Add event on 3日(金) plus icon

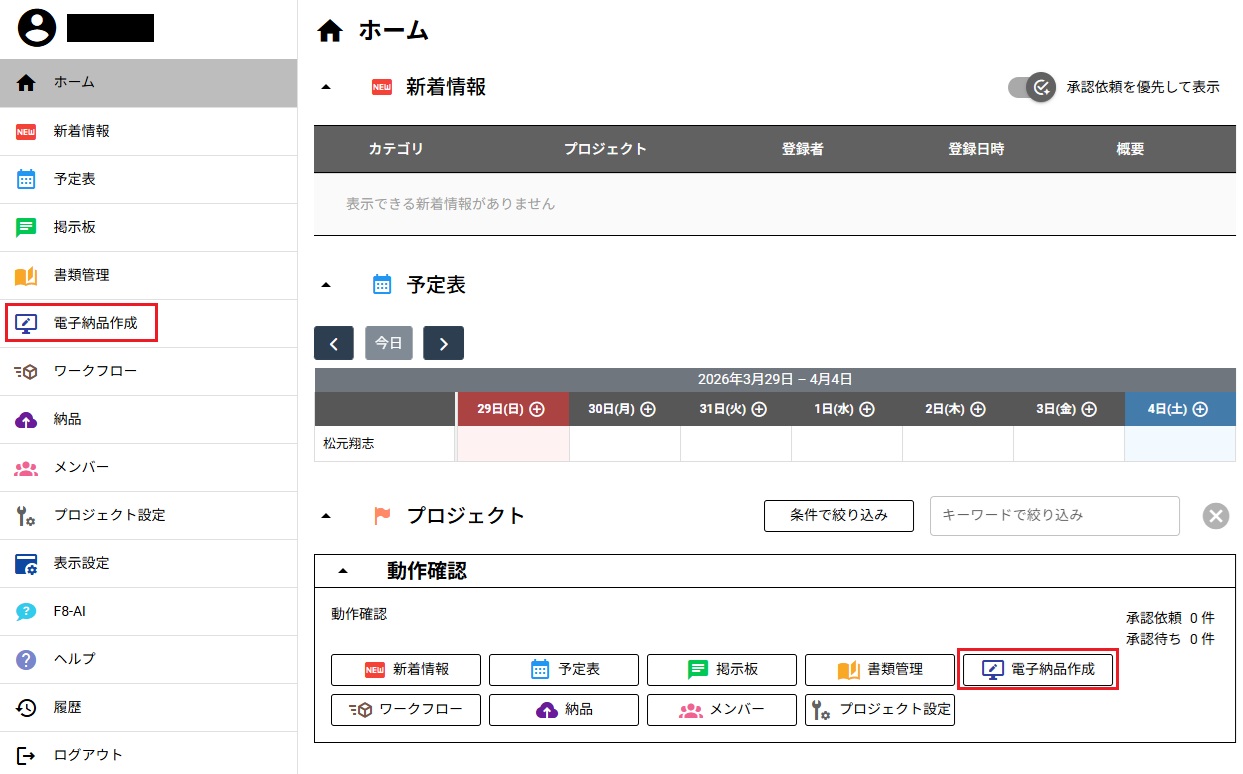pos(1089,409)
